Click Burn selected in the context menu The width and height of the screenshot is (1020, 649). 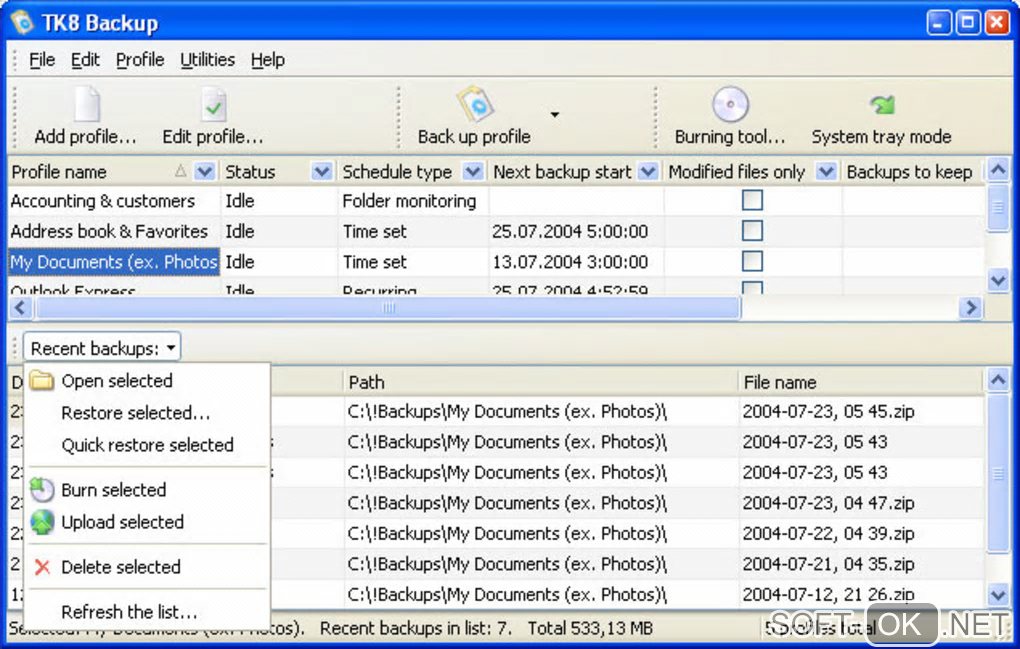[x=113, y=490]
